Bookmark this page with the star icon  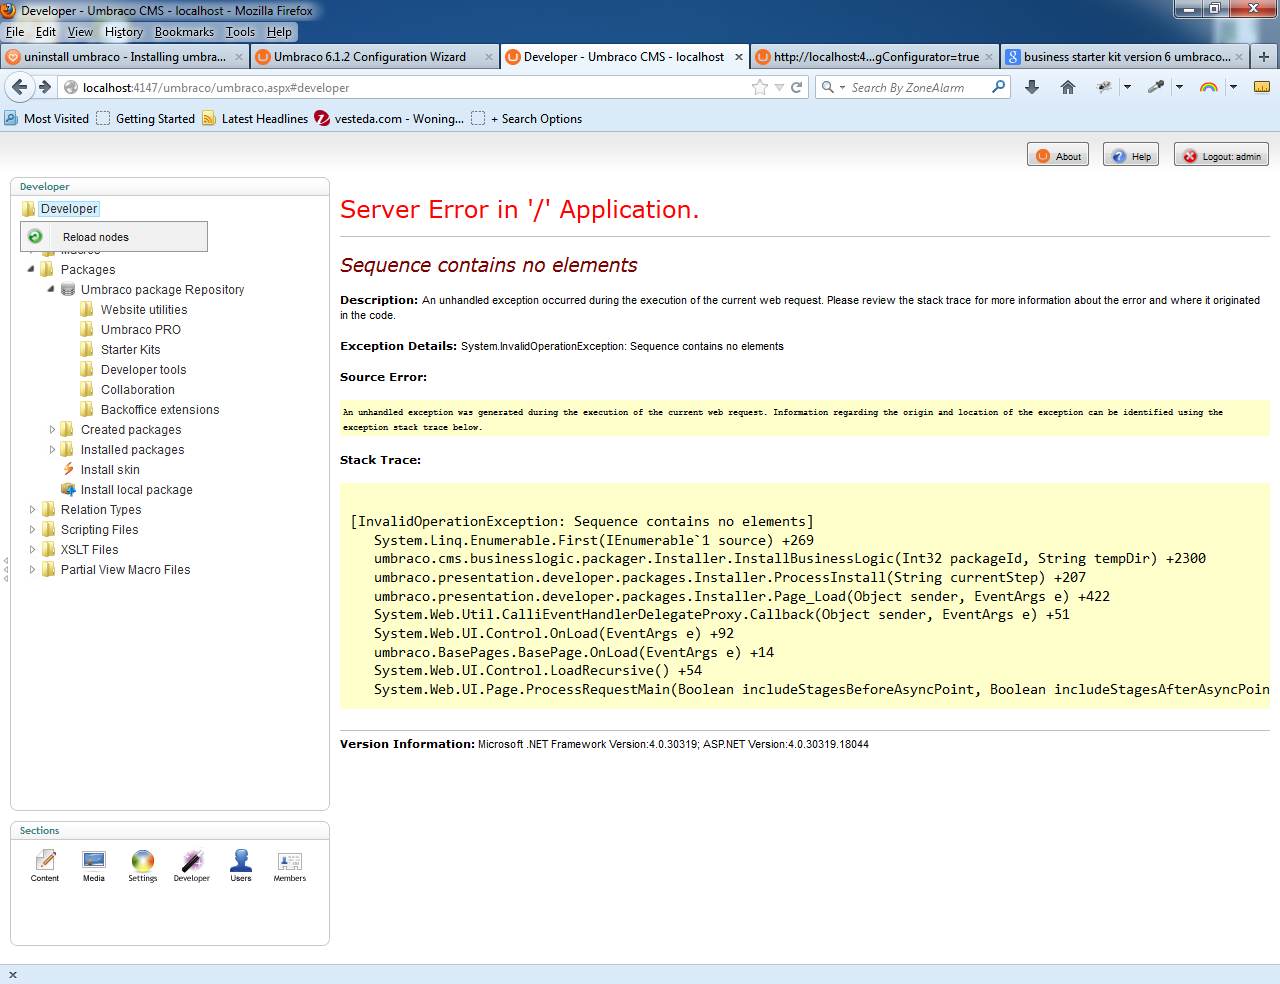pyautogui.click(x=760, y=87)
